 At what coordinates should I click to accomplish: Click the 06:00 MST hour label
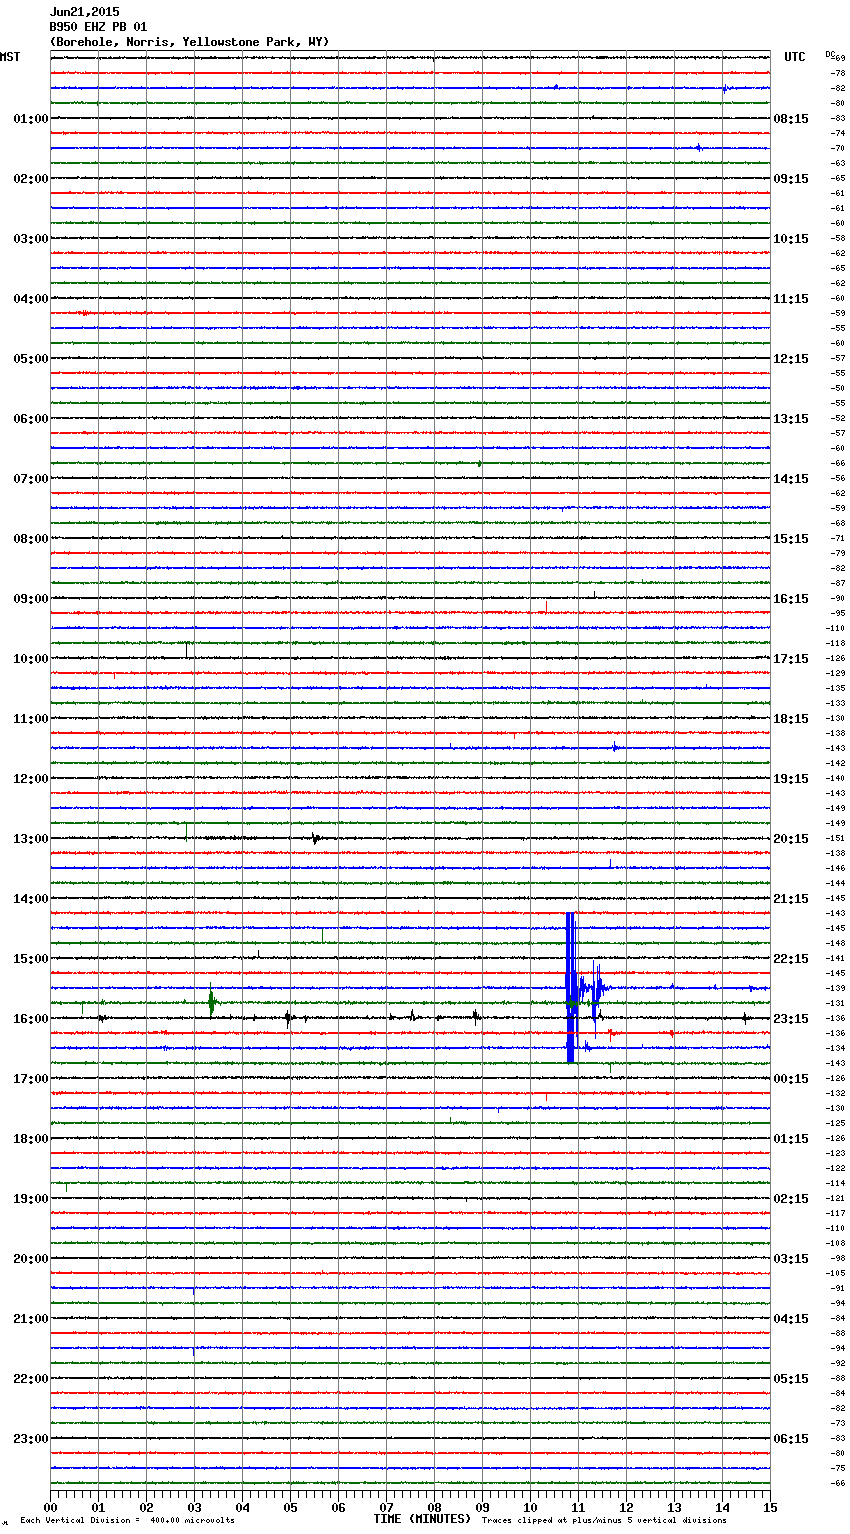coord(31,419)
